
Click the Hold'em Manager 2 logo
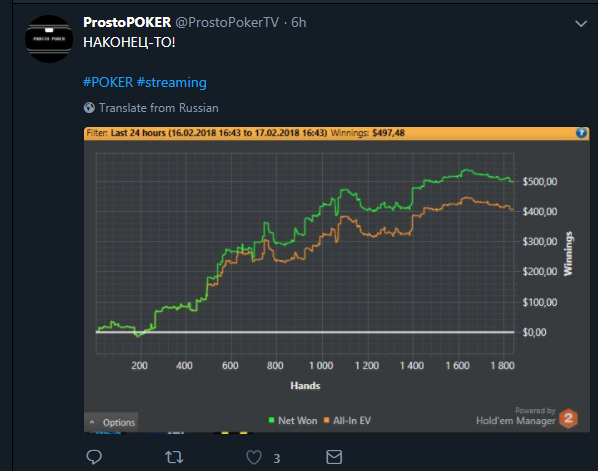click(x=568, y=418)
